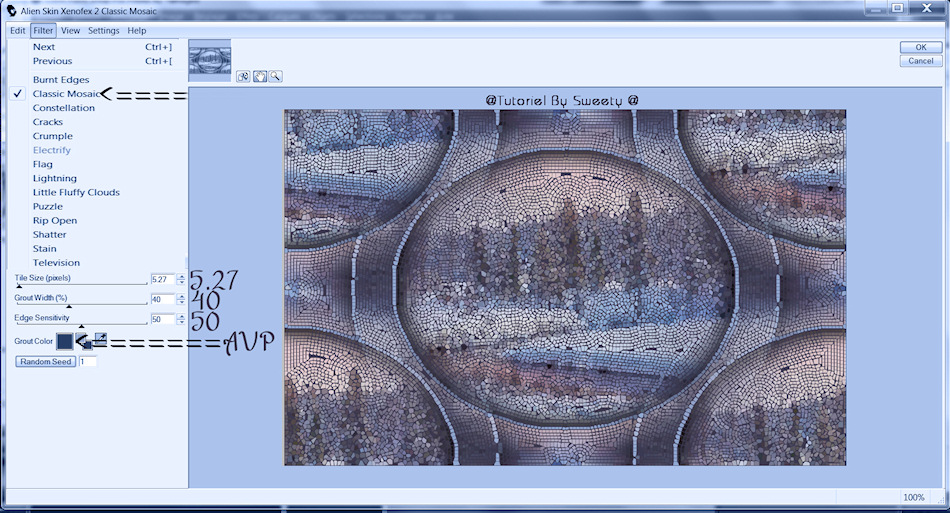Screen dimensions: 950x513
Task: Open the Edit menu
Action: coord(18,30)
